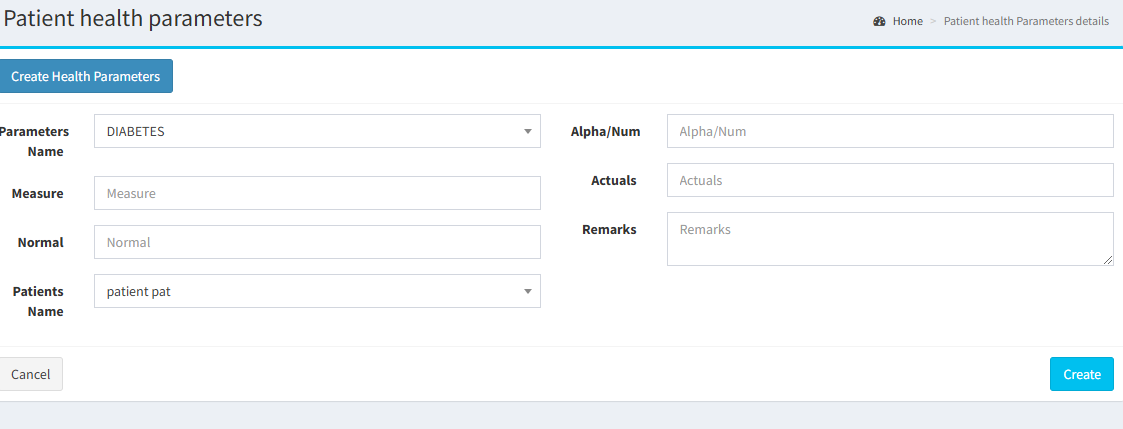Expand the DIABETES dropdown arrow
This screenshot has height=429, width=1123.
click(x=528, y=132)
